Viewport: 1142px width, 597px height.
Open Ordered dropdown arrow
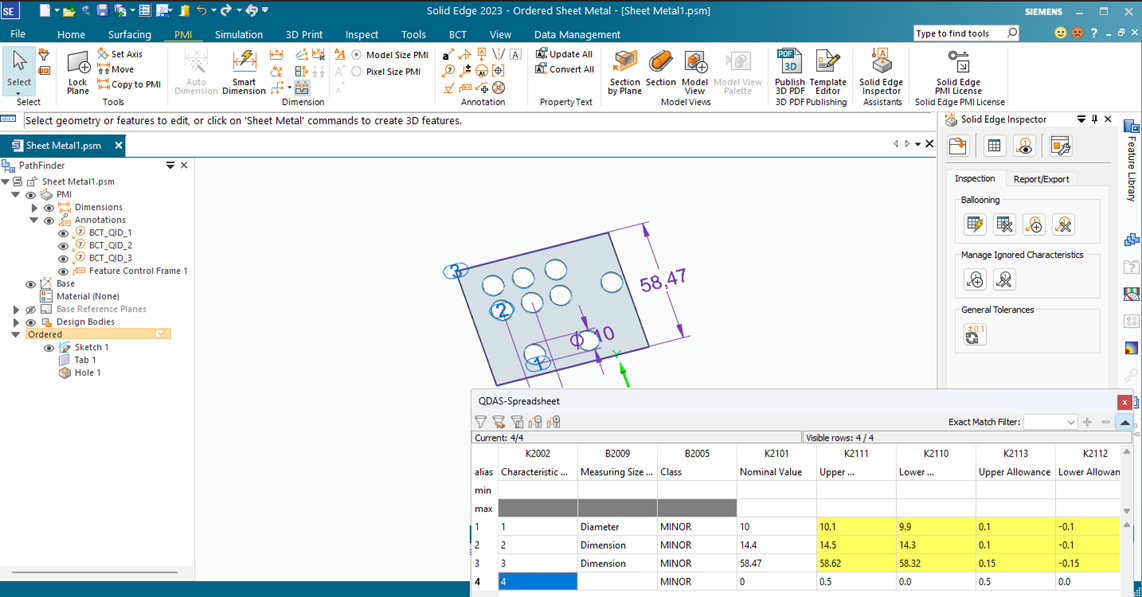[161, 334]
